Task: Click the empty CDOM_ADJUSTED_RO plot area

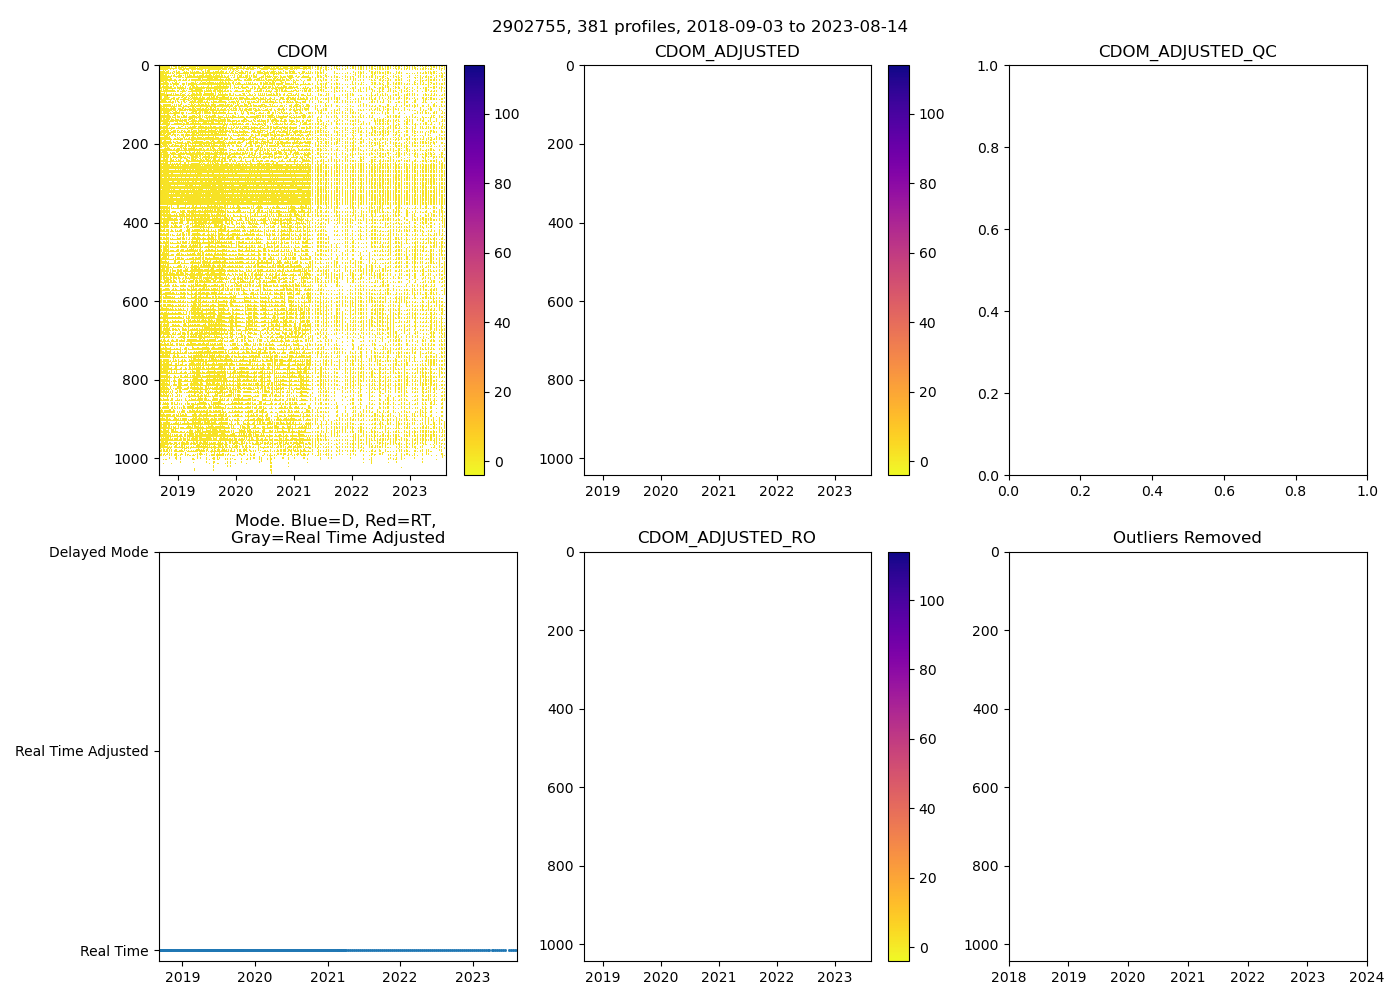Action: [x=727, y=756]
